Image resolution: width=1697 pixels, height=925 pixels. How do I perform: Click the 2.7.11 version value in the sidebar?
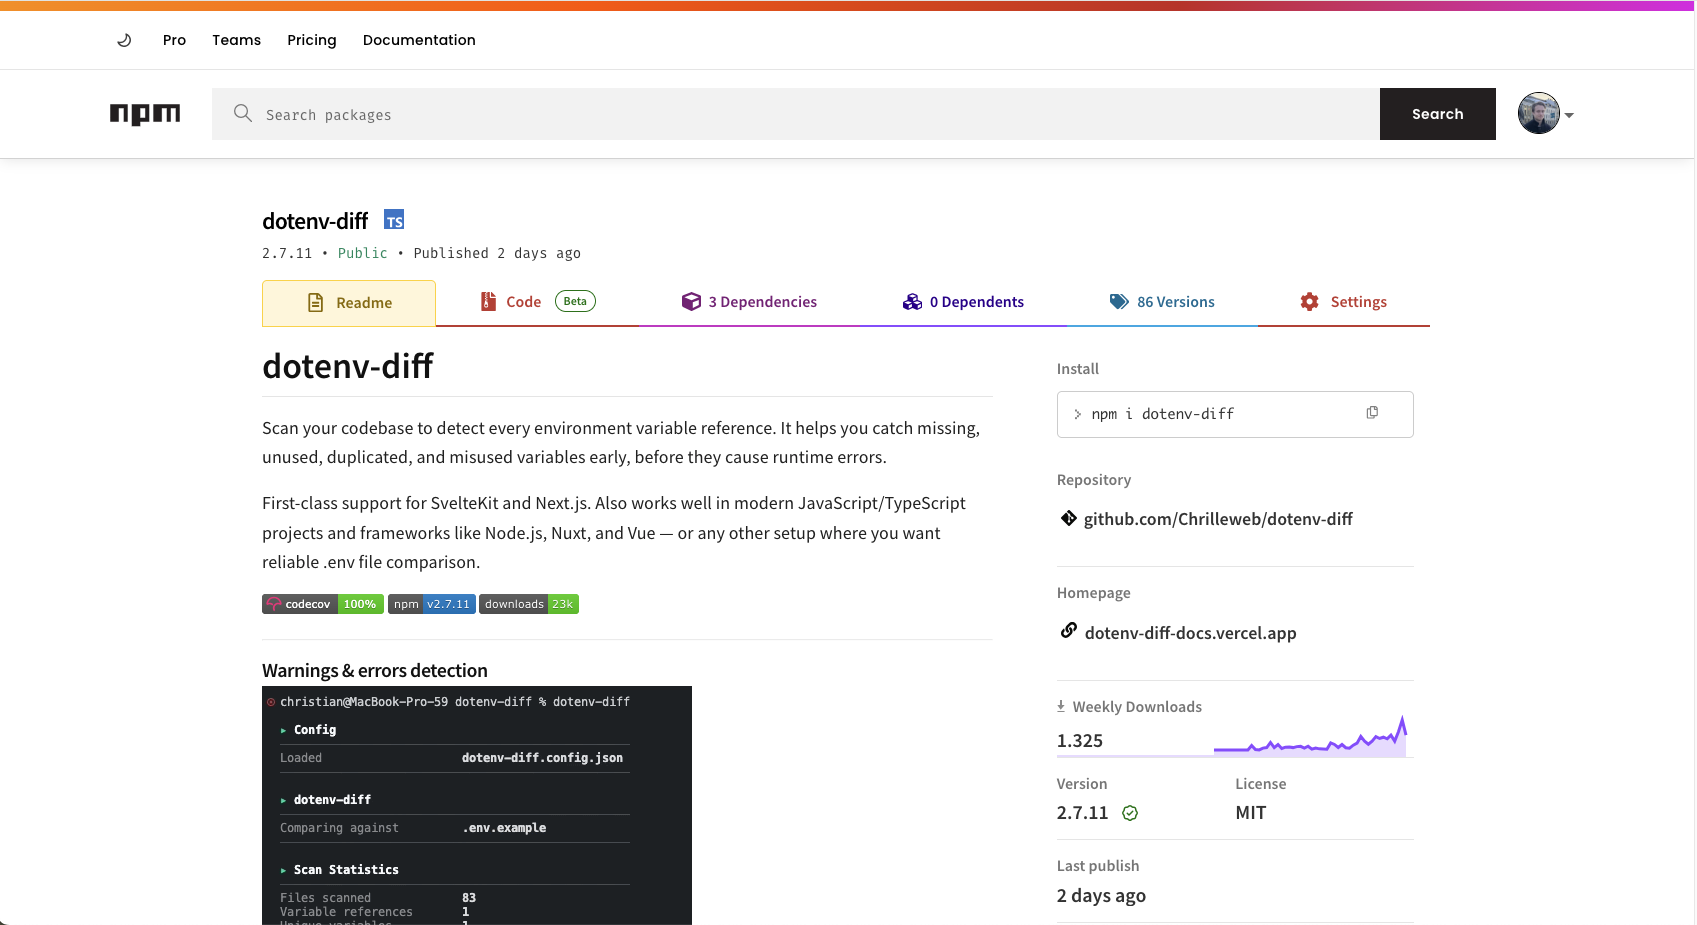[x=1083, y=813]
